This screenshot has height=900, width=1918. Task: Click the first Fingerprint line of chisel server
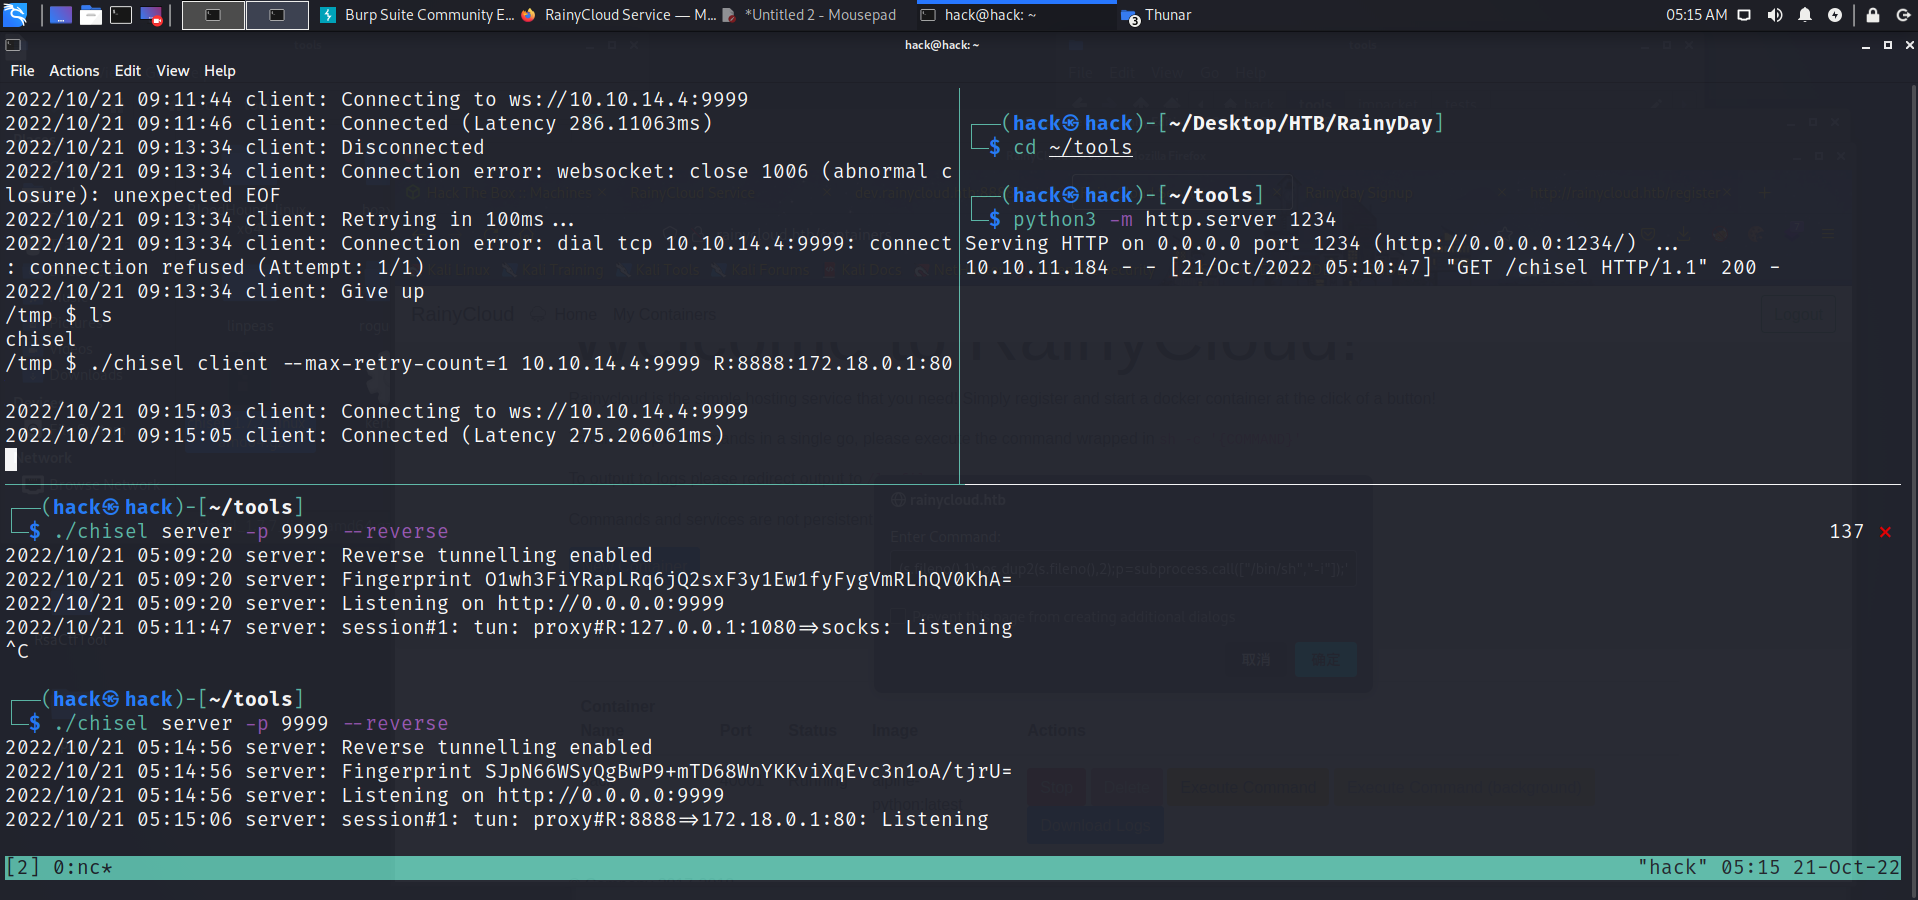pyautogui.click(x=508, y=579)
